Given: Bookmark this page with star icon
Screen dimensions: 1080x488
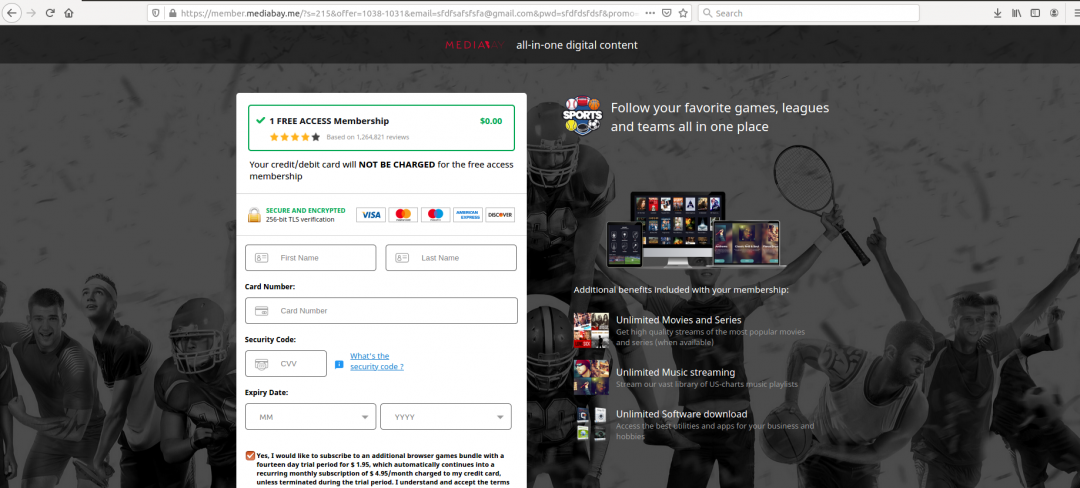Looking at the screenshot, I should tap(683, 13).
